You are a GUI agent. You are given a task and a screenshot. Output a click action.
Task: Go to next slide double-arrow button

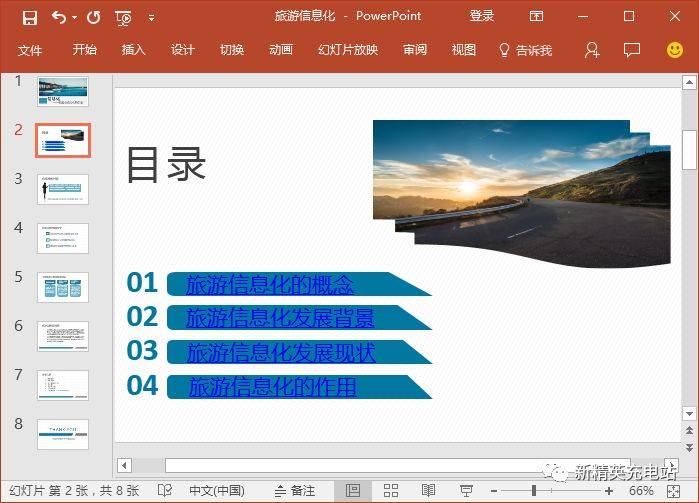(x=689, y=447)
